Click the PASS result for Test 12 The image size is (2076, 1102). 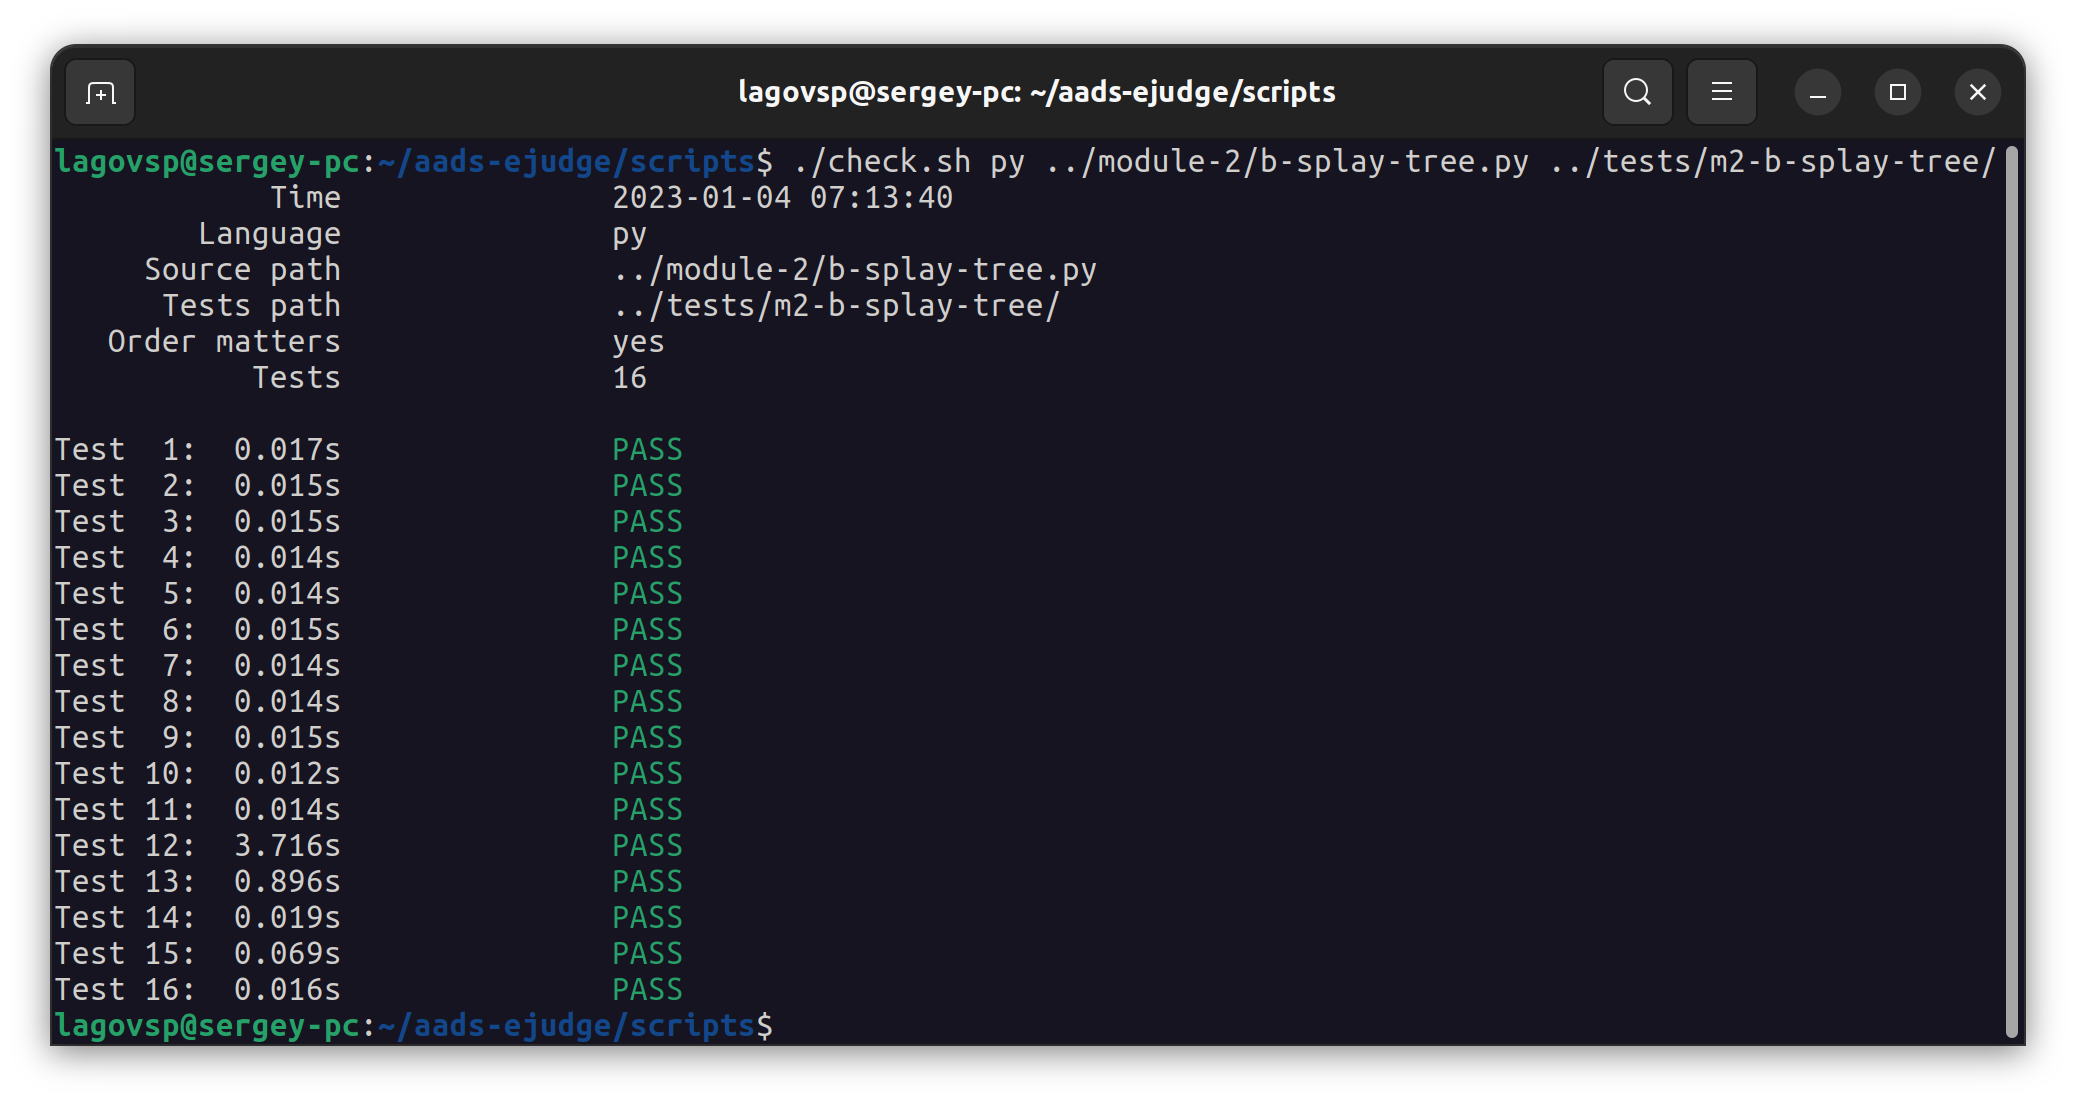pyautogui.click(x=647, y=846)
